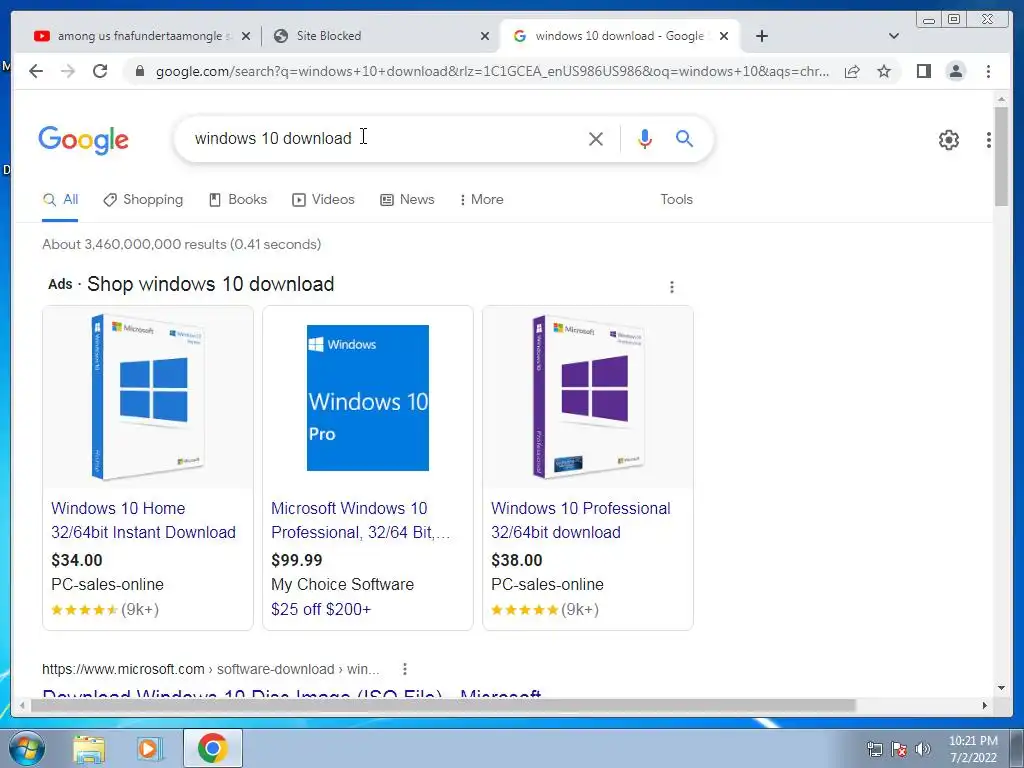This screenshot has width=1024, height=768.
Task: Open a new browser tab
Action: [761, 36]
